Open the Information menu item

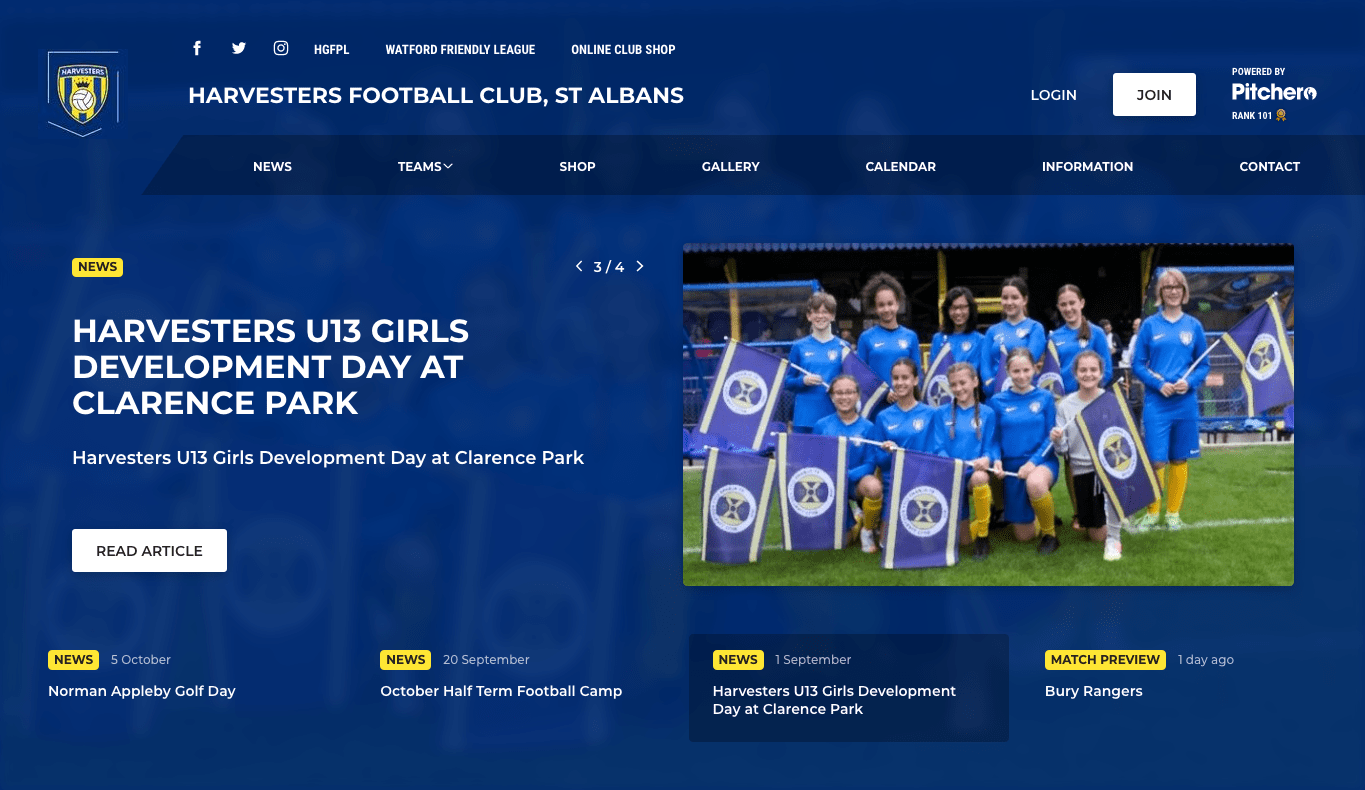coord(1087,167)
